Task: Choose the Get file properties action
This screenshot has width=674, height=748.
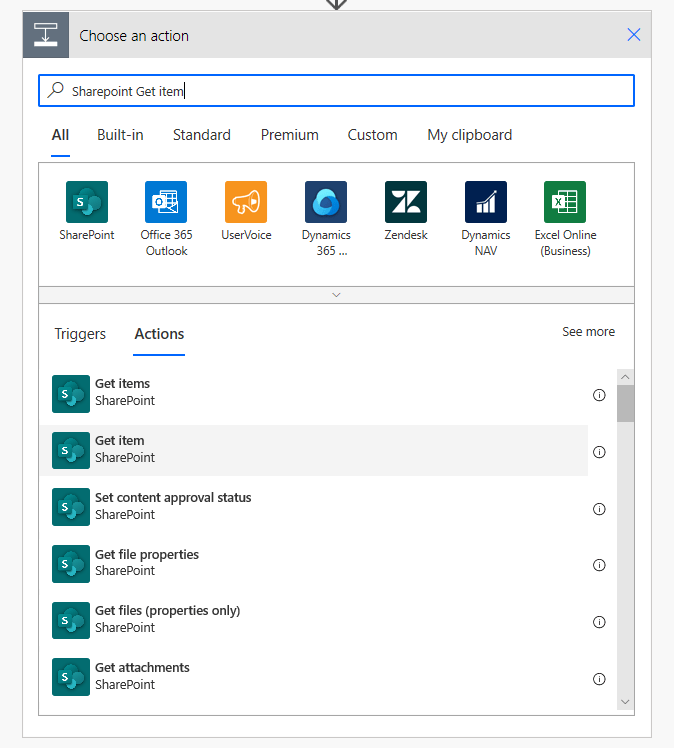Action: 314,564
